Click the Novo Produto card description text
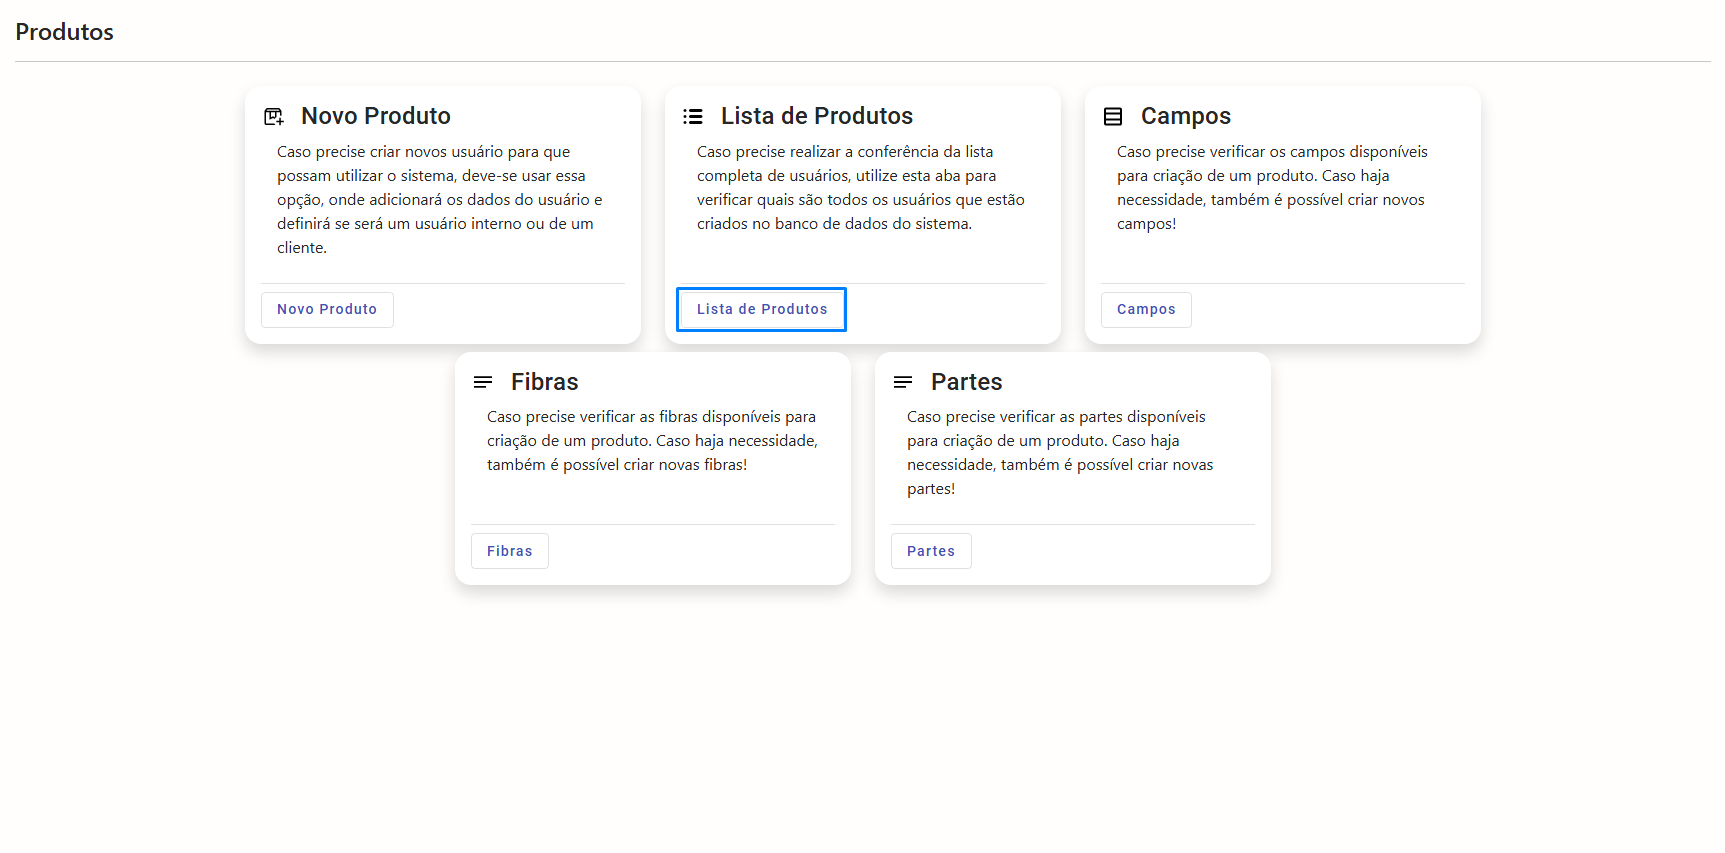1725x853 pixels. point(440,200)
